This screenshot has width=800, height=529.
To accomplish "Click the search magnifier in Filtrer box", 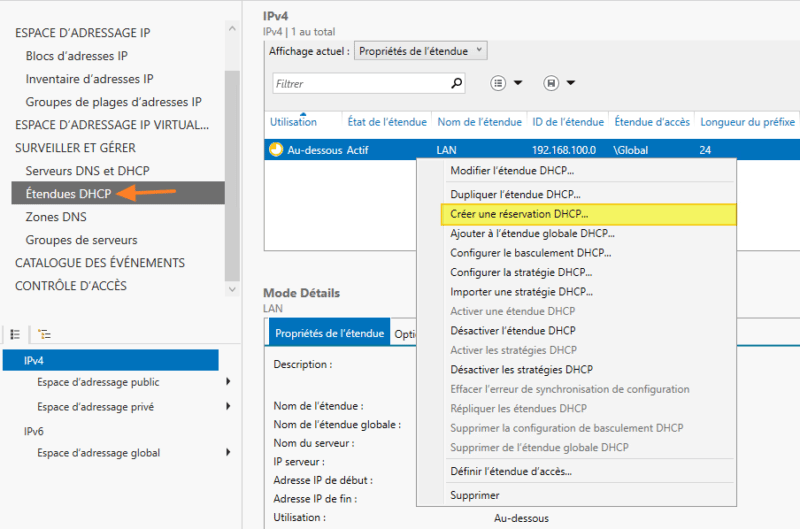I will (457, 83).
